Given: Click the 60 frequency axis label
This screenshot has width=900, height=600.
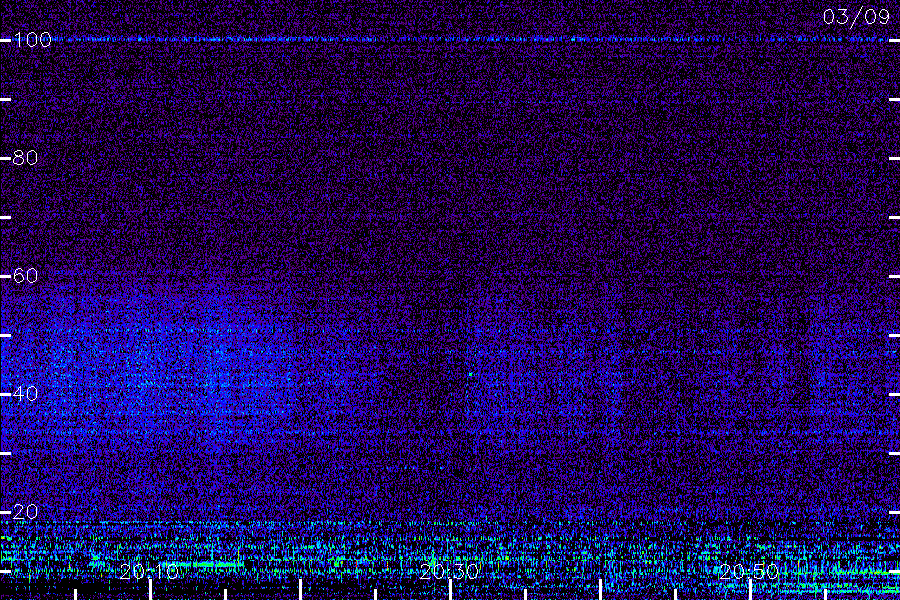Looking at the screenshot, I should pos(25,276).
